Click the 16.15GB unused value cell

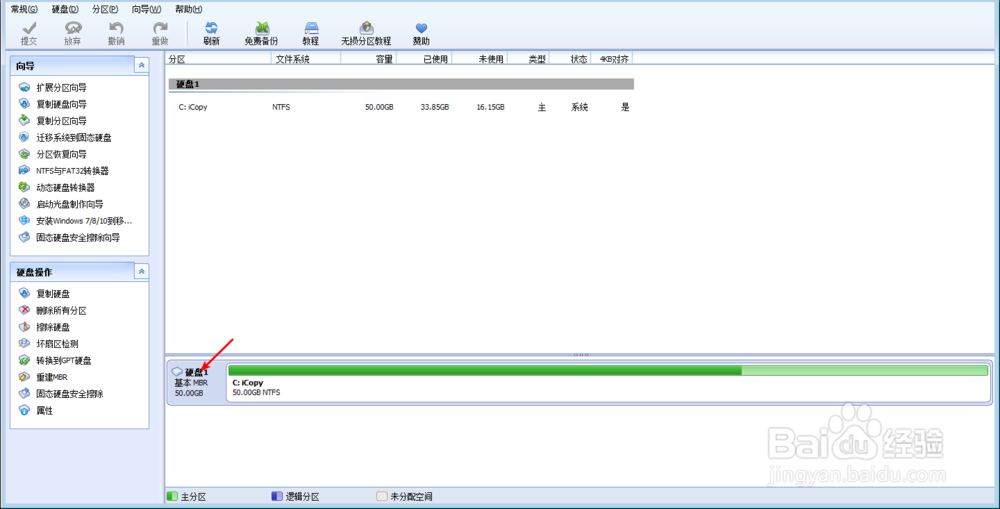tap(490, 107)
